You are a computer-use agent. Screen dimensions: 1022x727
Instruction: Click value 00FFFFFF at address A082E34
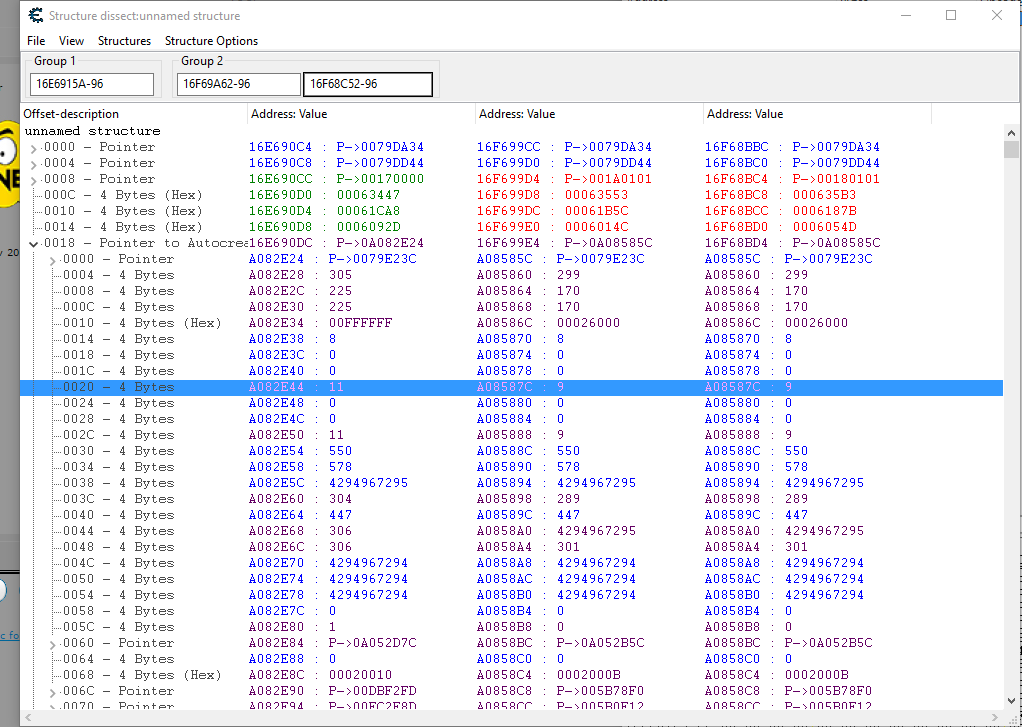(x=360, y=323)
